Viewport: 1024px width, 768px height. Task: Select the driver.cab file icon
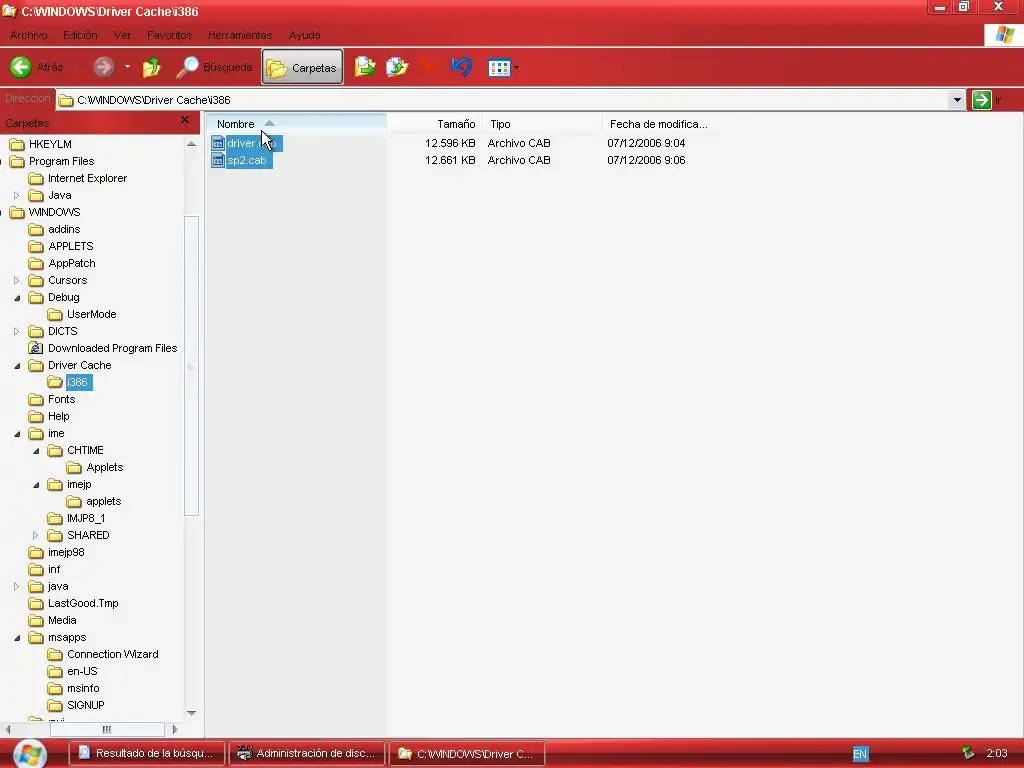click(218, 143)
